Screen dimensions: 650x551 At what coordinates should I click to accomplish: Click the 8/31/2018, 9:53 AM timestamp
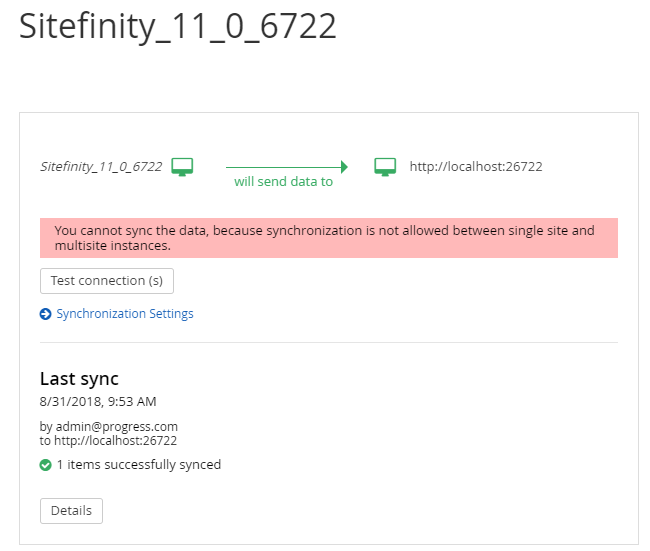tap(98, 402)
